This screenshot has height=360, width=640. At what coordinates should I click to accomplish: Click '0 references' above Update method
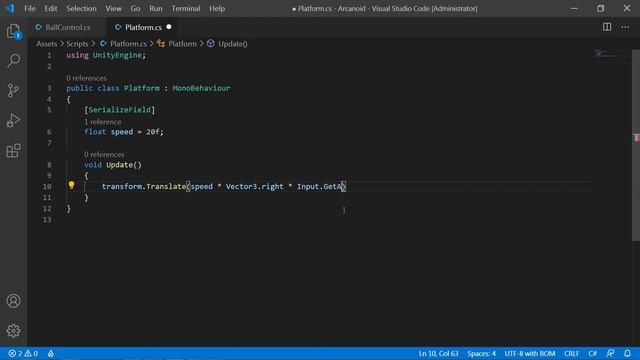coord(104,154)
